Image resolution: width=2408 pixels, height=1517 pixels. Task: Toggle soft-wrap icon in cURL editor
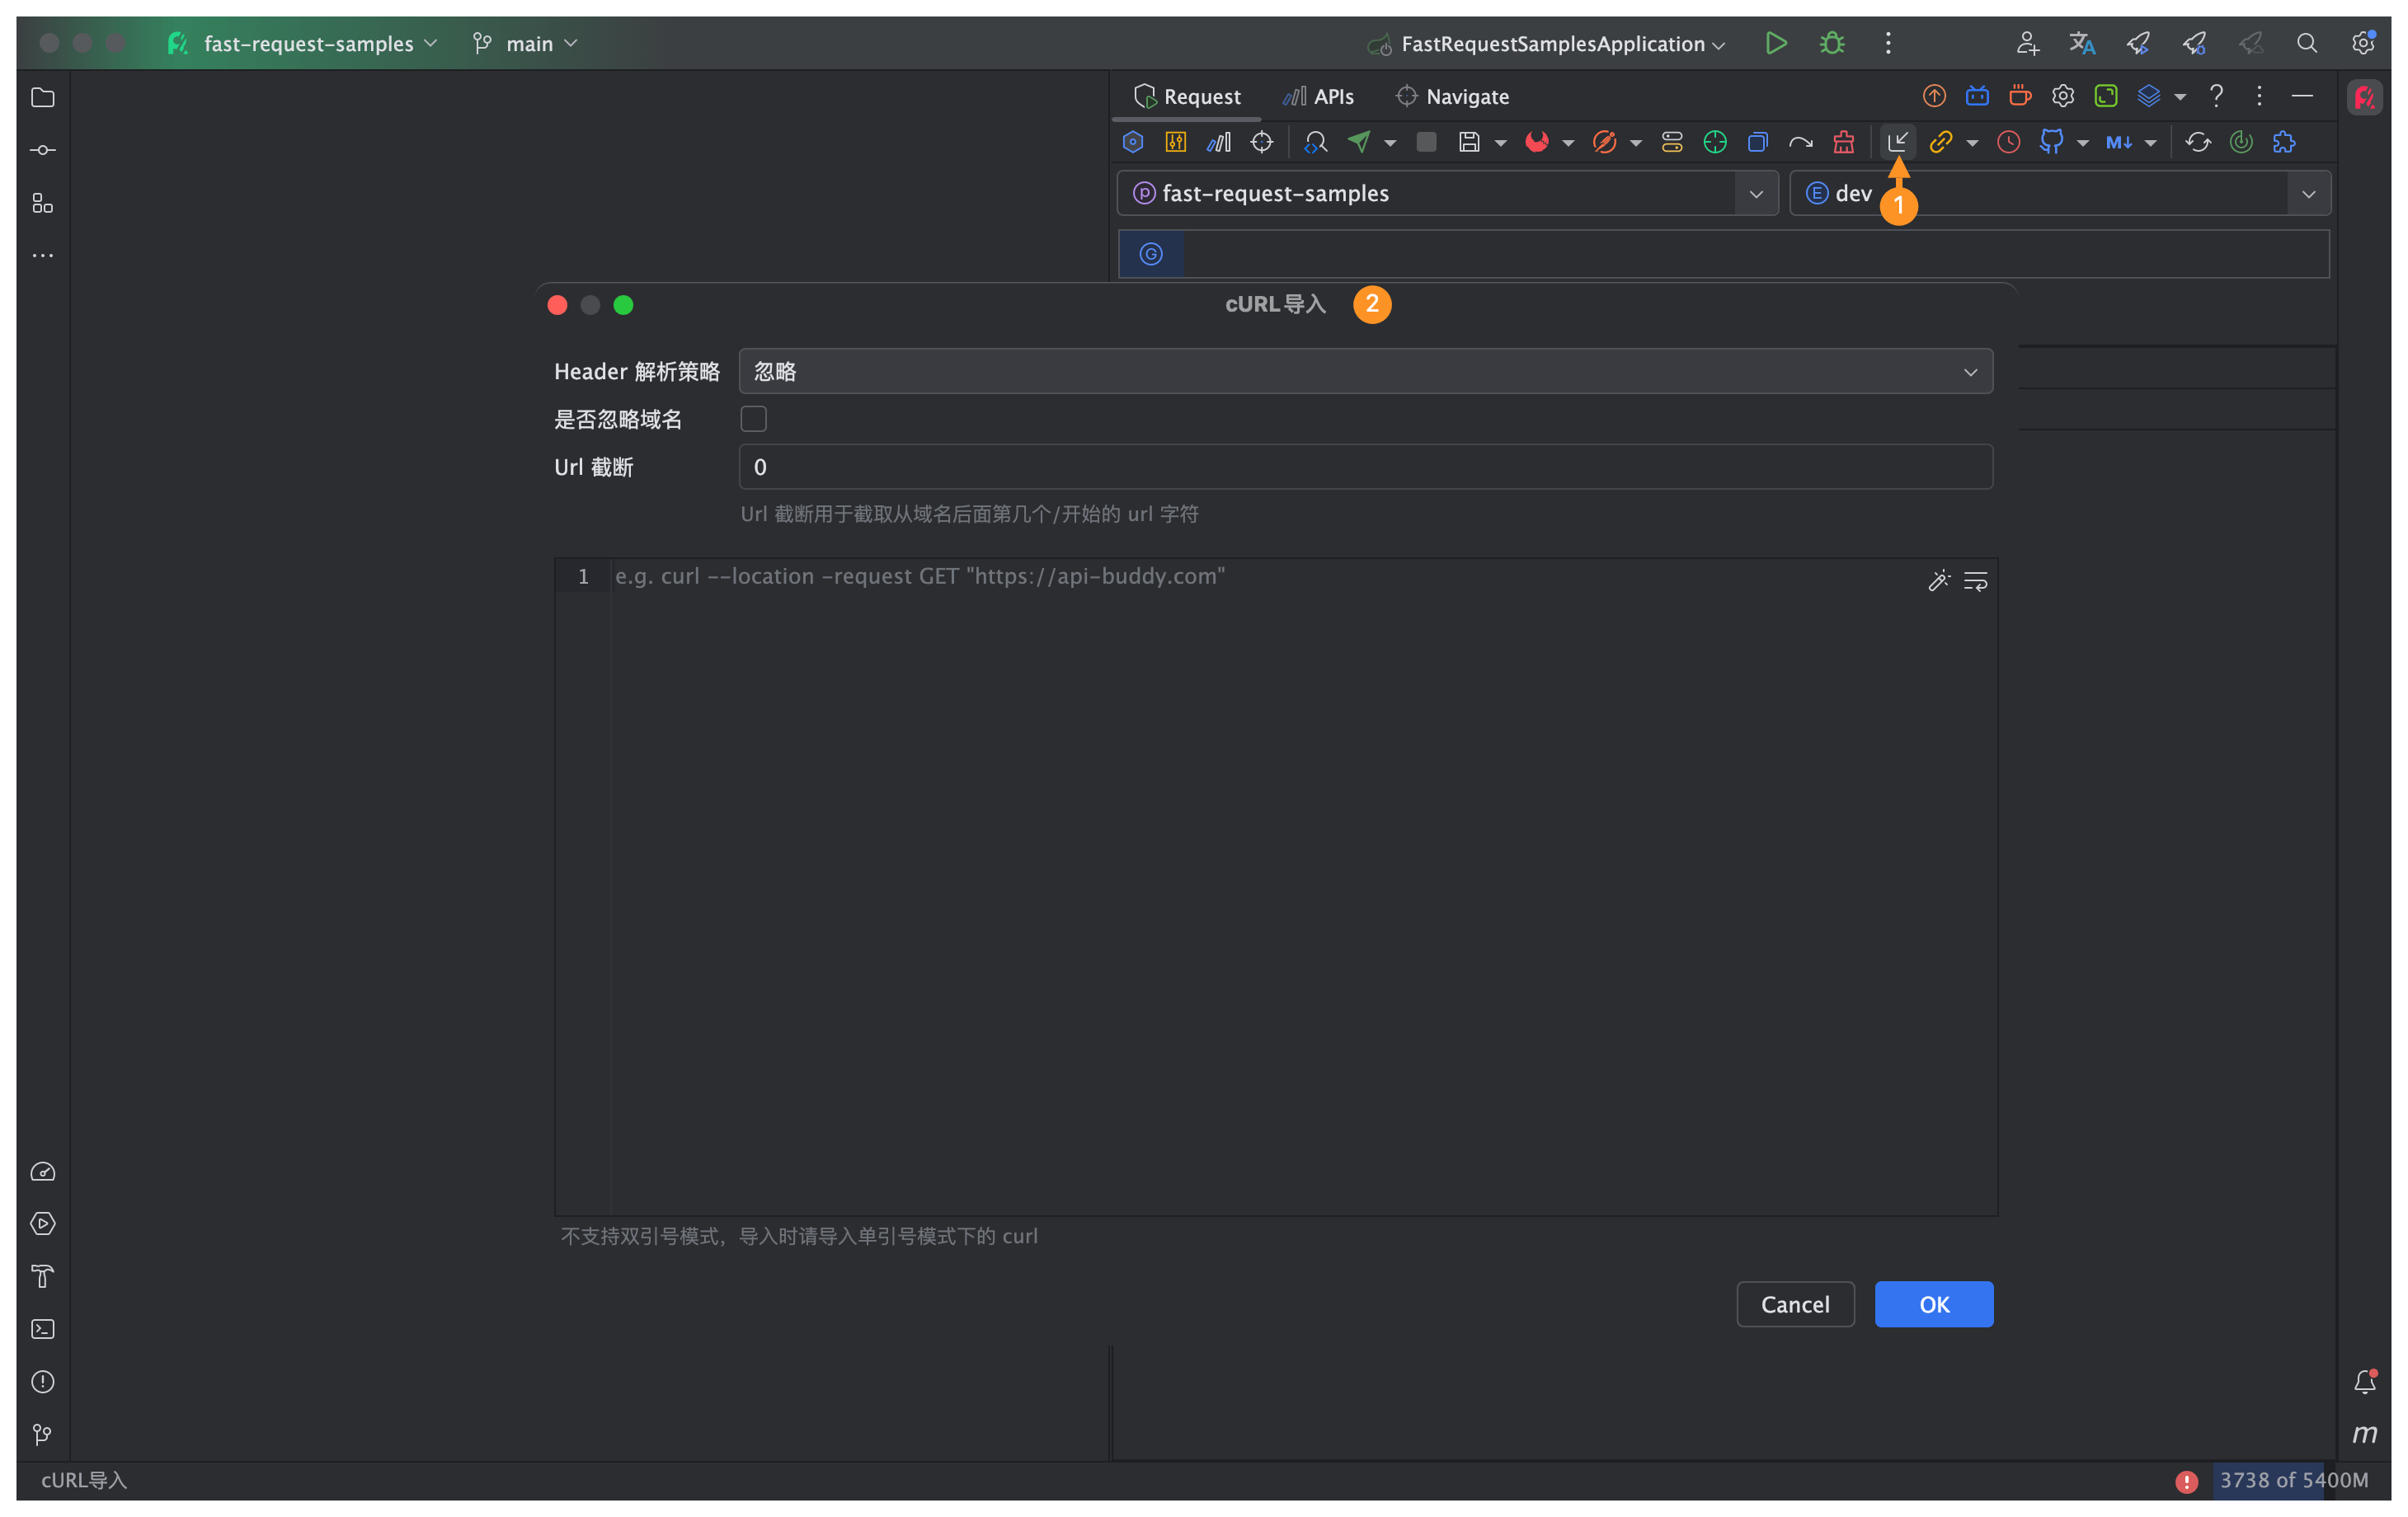[x=1975, y=581]
